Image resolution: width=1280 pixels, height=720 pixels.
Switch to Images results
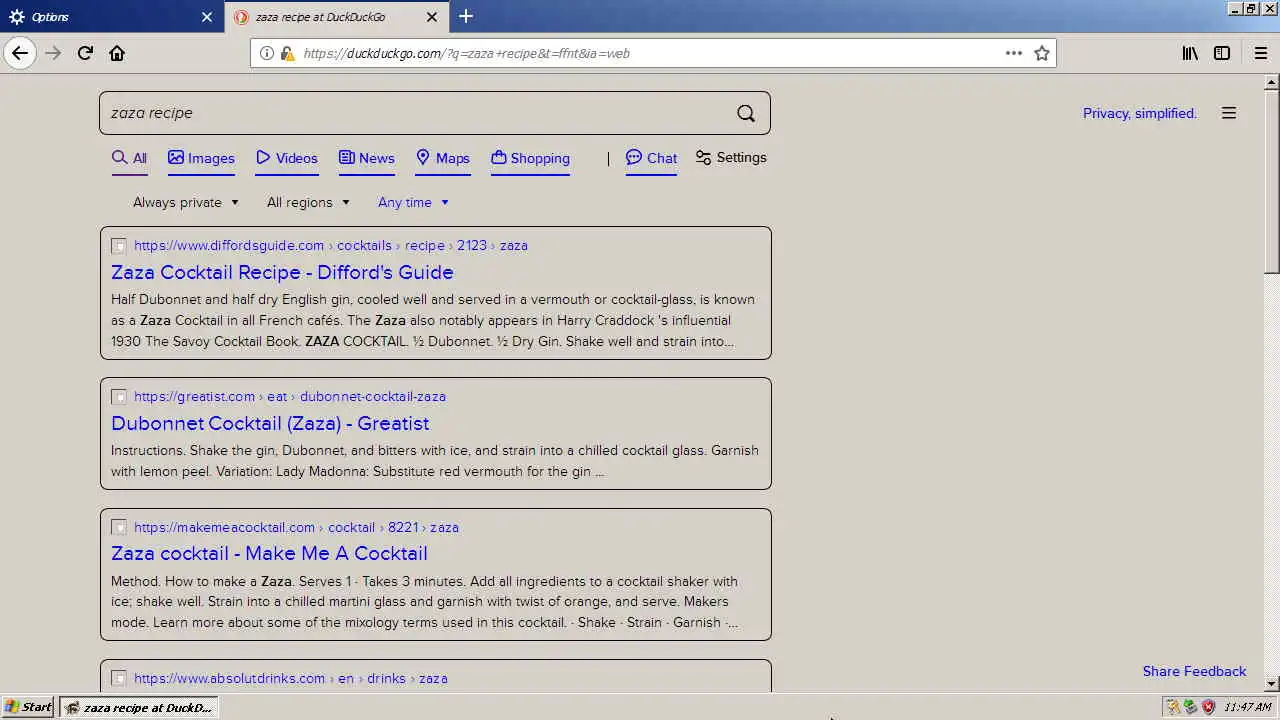pyautogui.click(x=201, y=158)
